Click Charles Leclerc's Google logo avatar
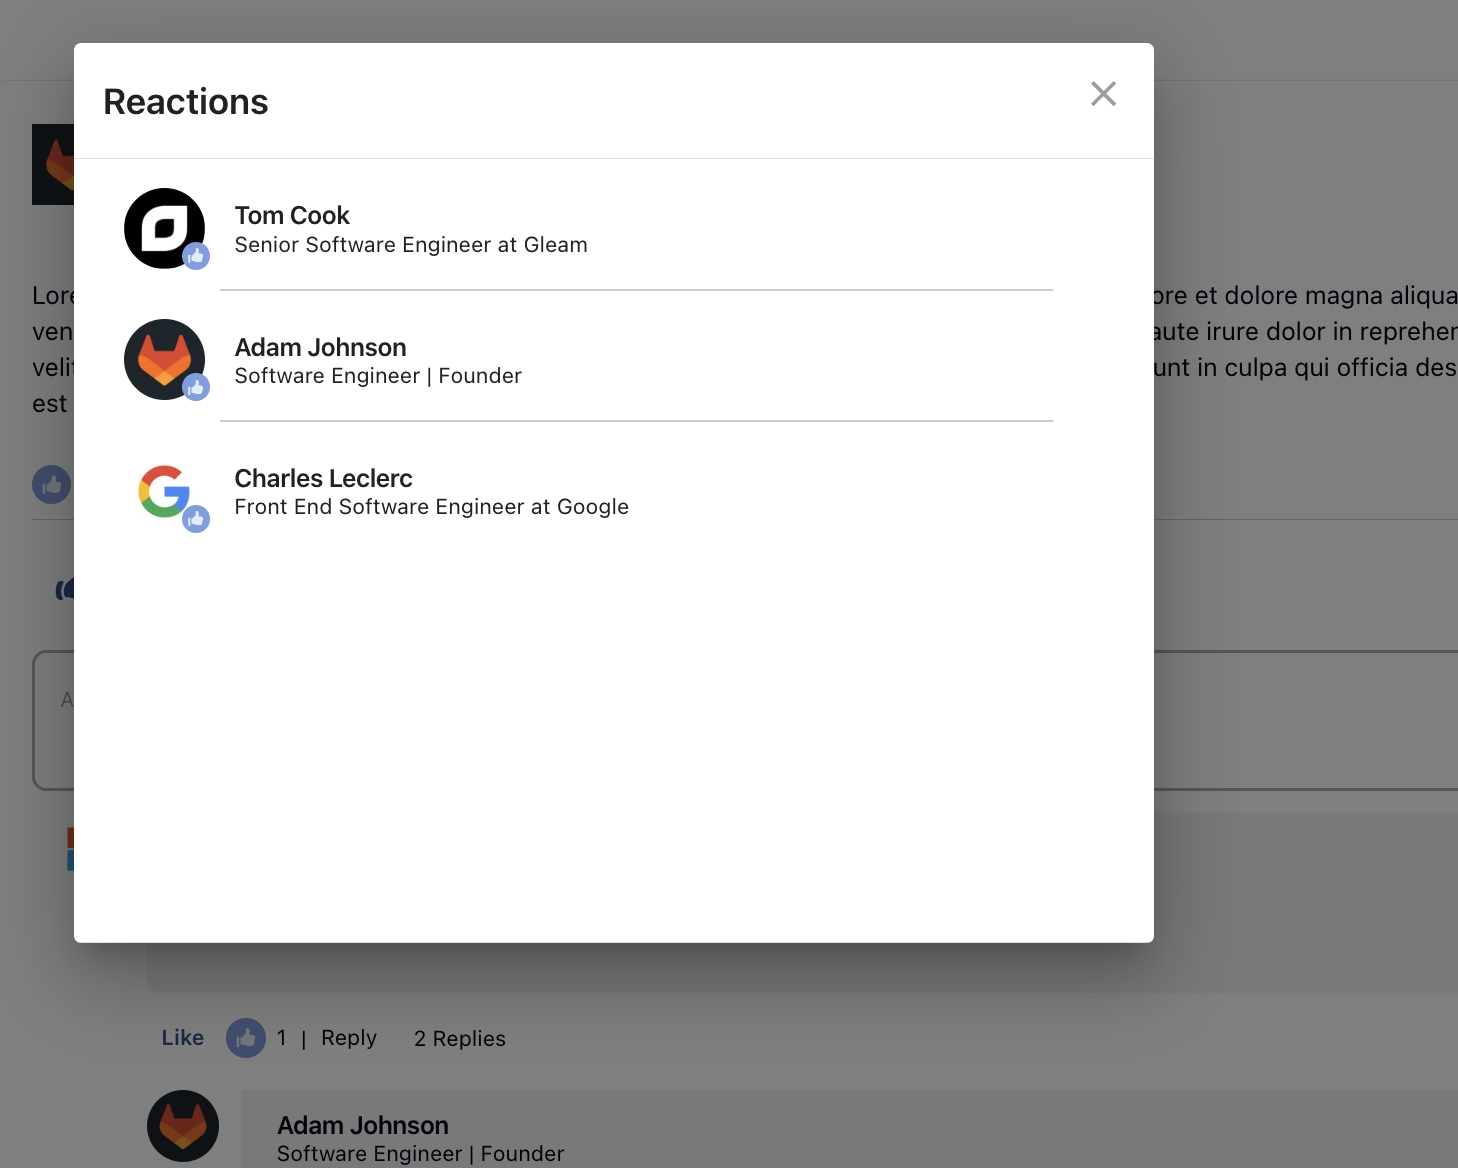This screenshot has height=1168, width=1458. click(164, 491)
